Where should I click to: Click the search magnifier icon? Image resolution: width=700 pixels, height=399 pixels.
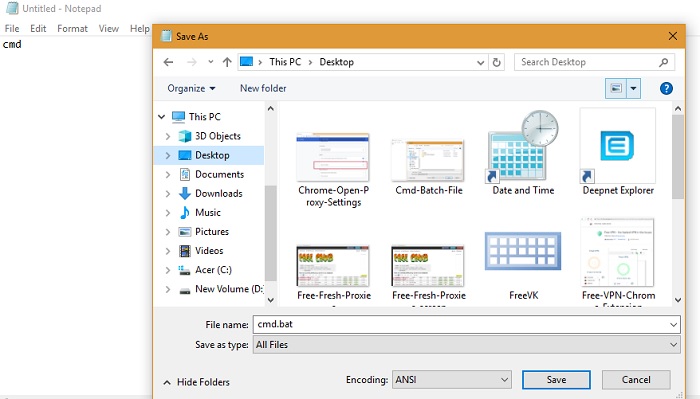click(x=663, y=62)
